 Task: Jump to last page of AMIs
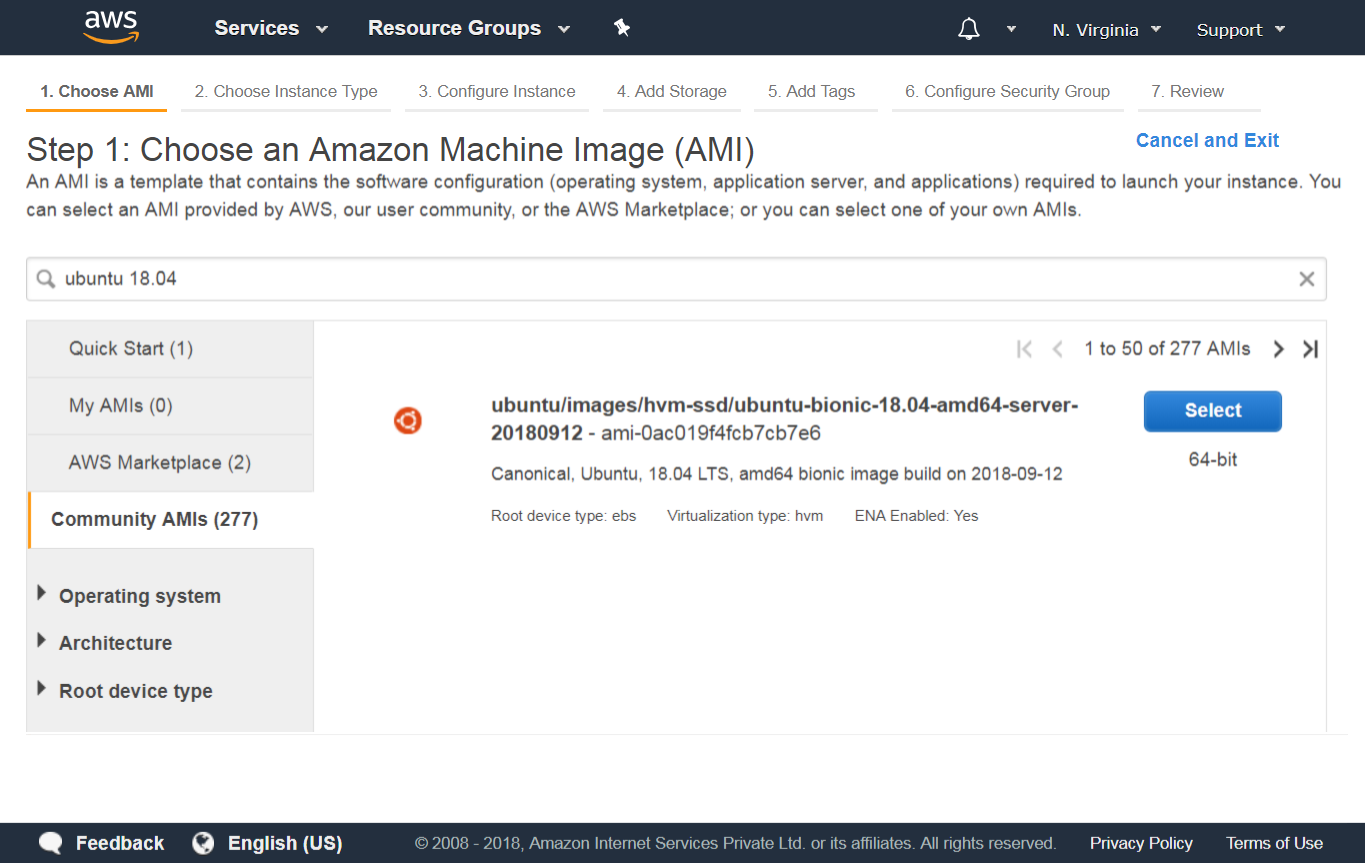coord(1310,349)
